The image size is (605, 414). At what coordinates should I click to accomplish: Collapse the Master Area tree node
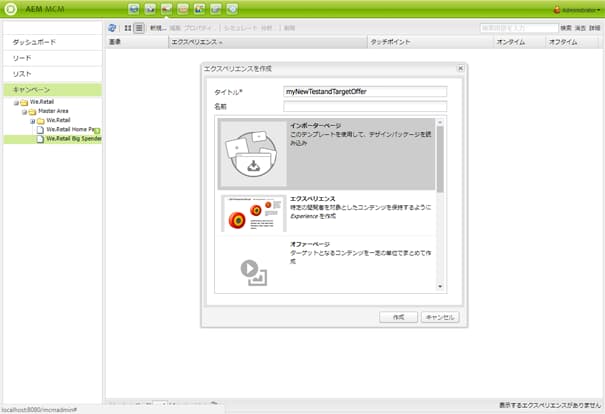24,112
